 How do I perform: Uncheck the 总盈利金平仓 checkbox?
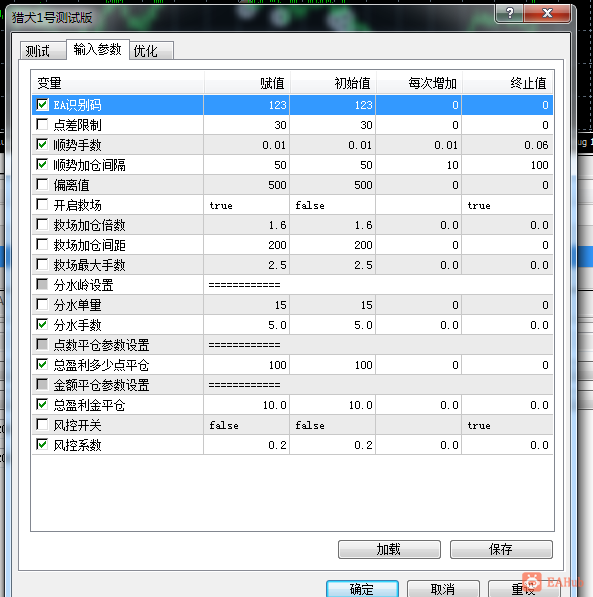42,404
